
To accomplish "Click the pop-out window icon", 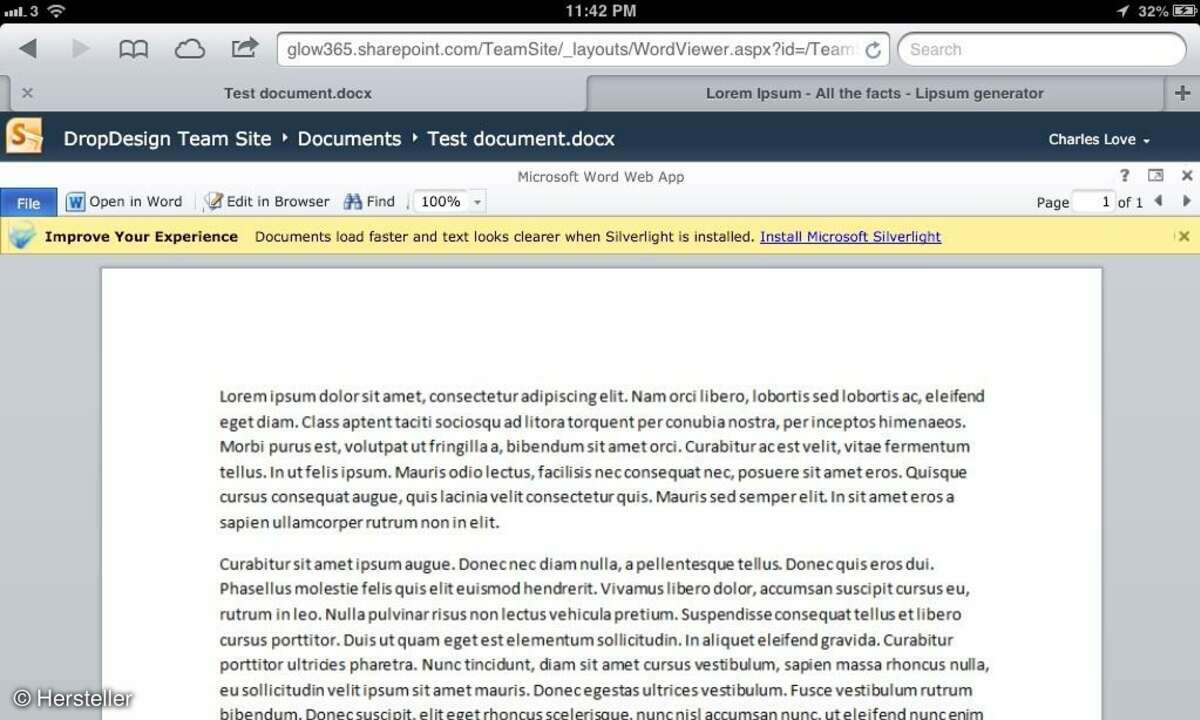I will click(1155, 176).
